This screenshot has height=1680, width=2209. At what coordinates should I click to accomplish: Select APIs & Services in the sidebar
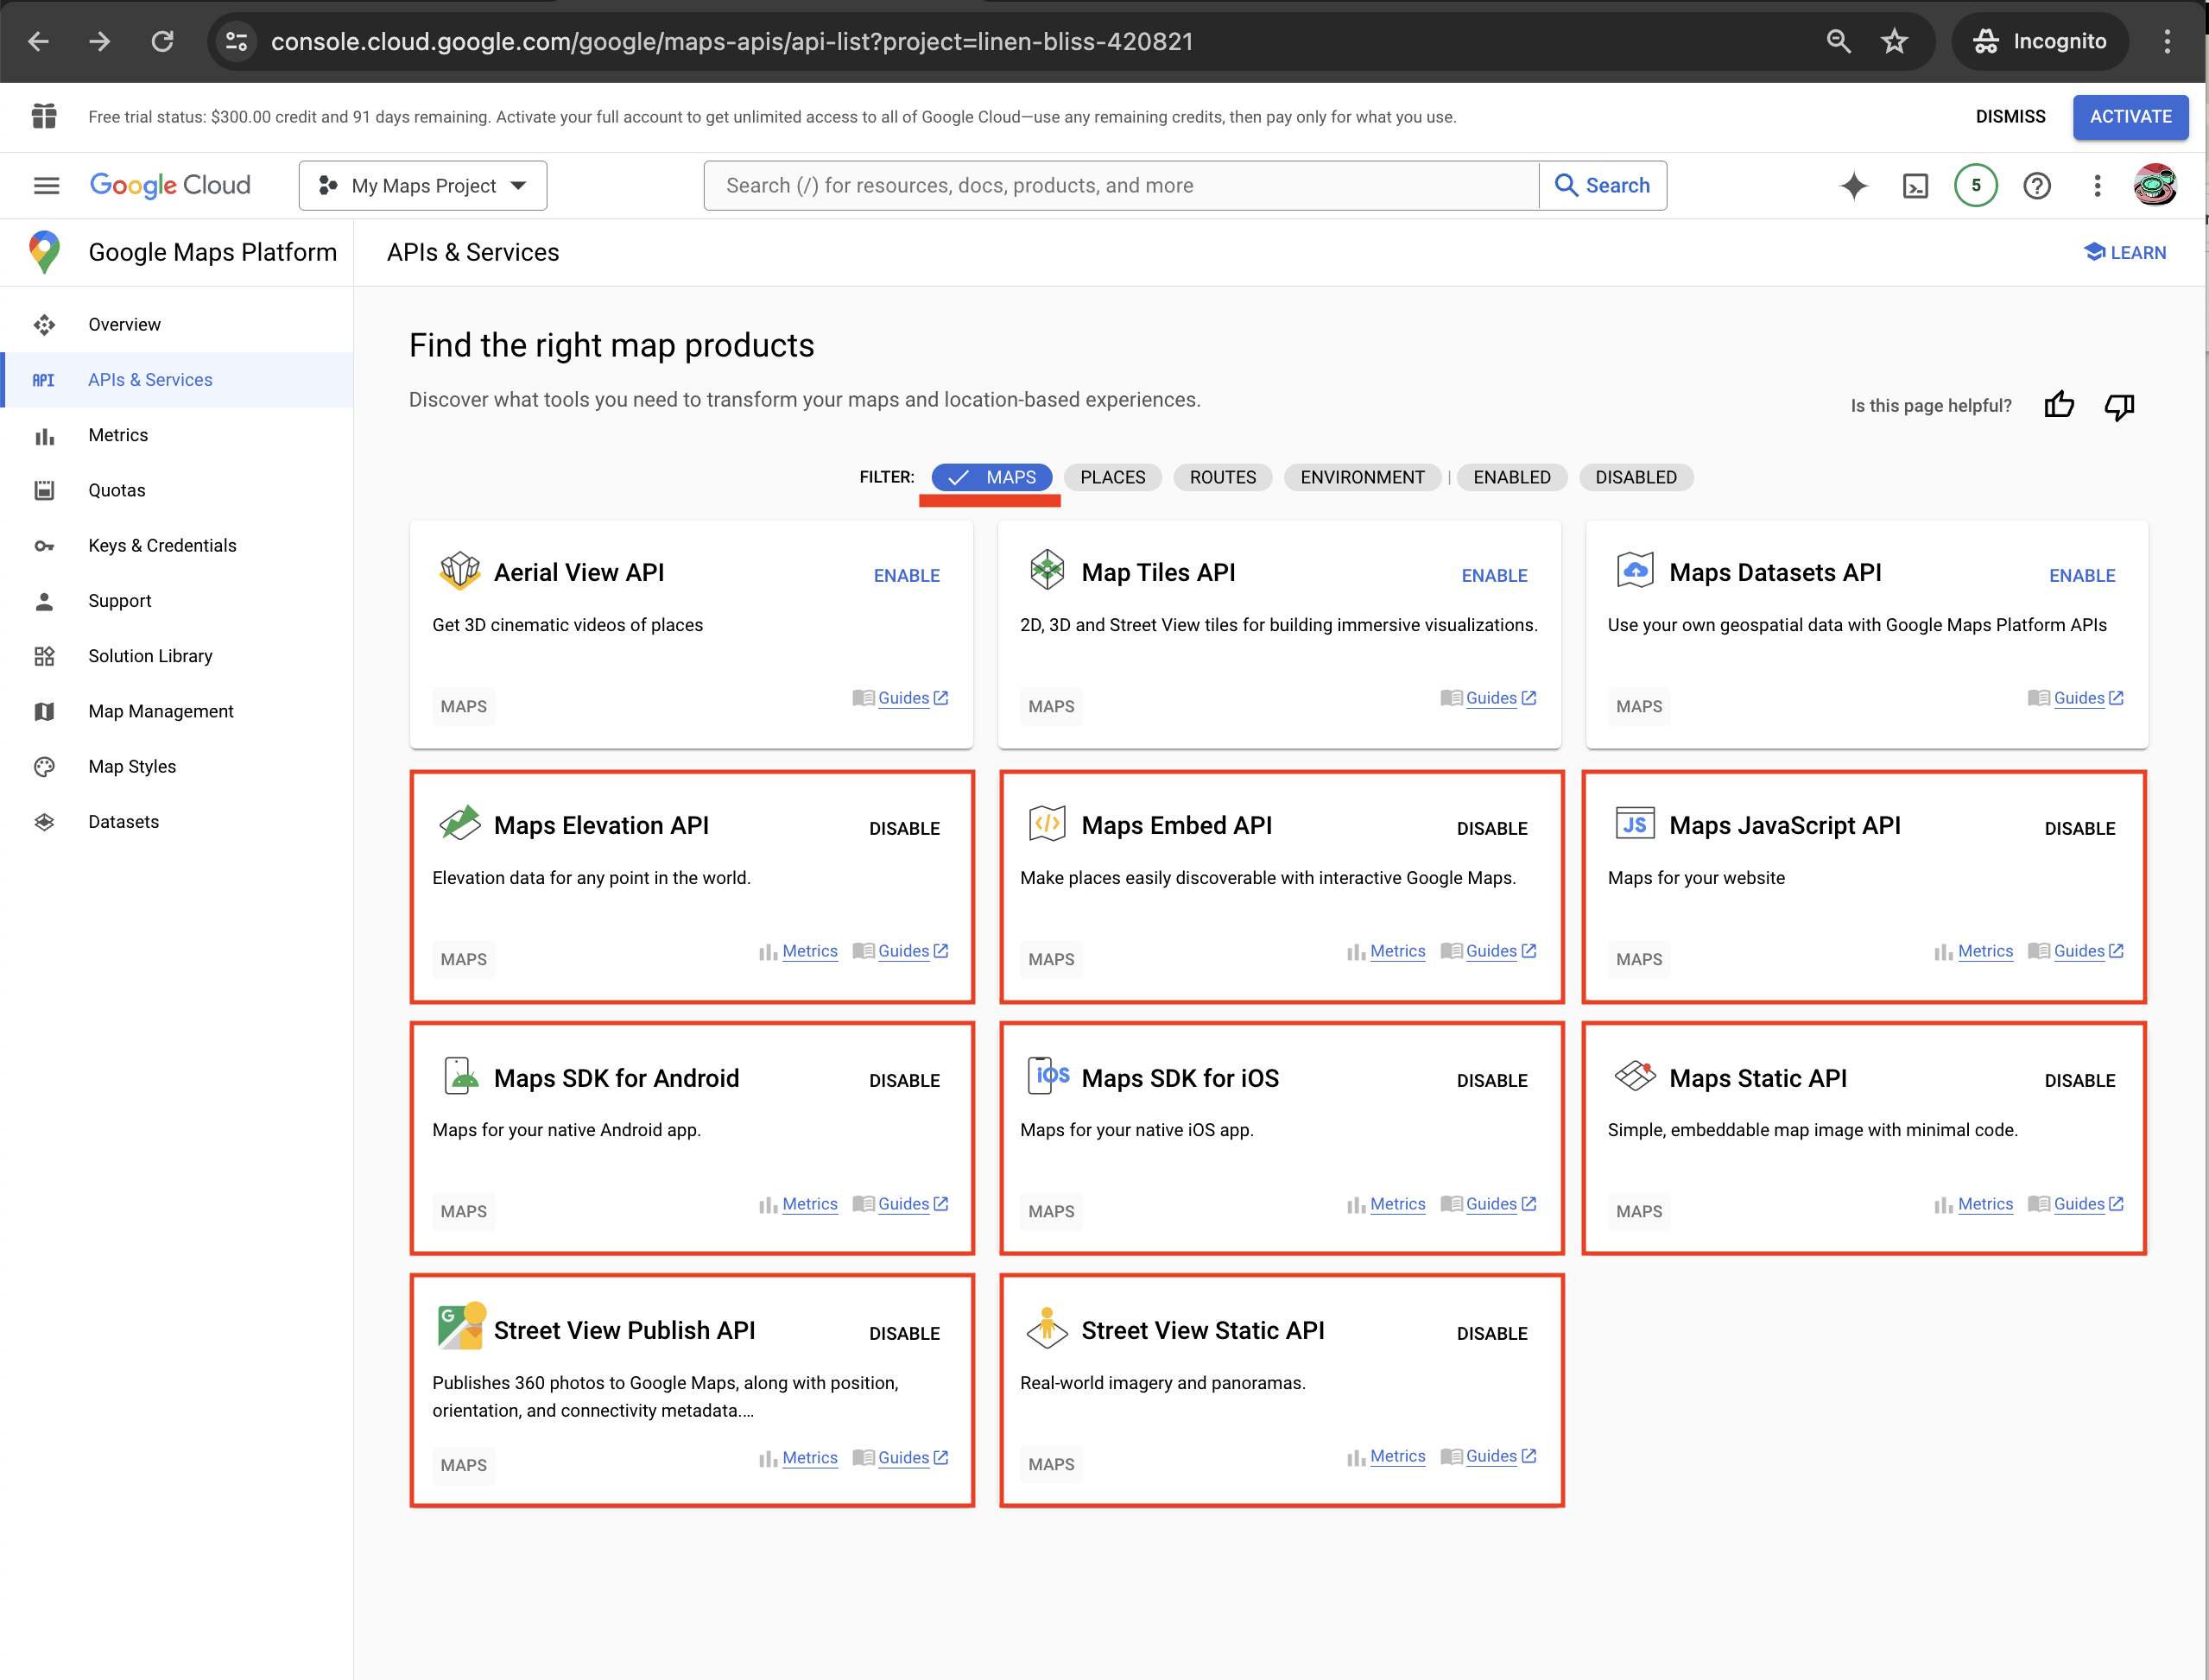[150, 379]
